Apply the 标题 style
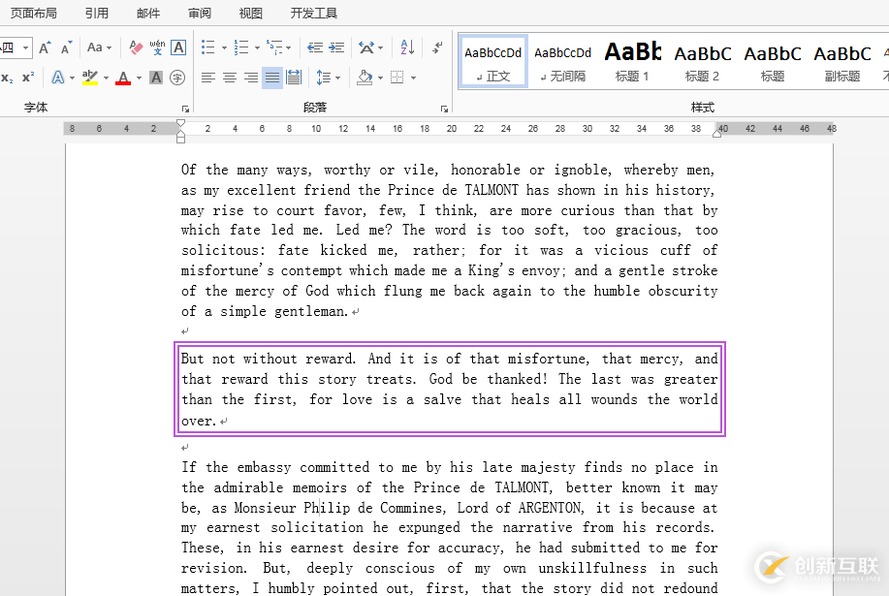 [772, 61]
